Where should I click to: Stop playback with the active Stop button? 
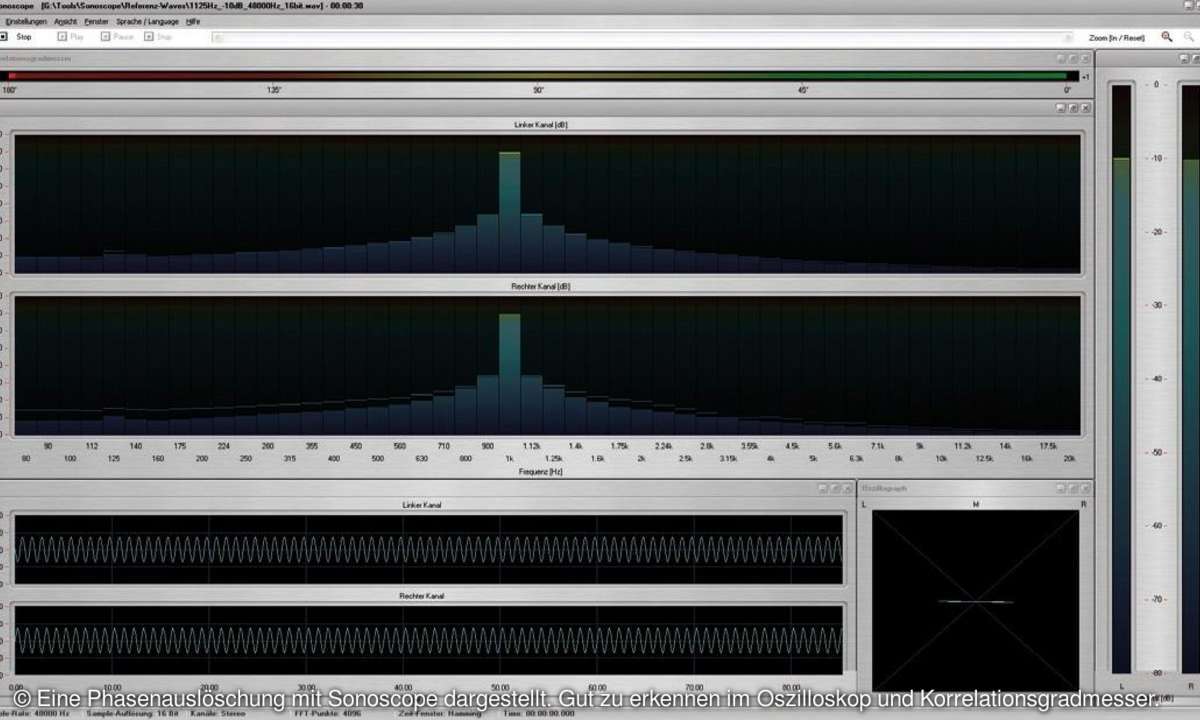(16, 37)
